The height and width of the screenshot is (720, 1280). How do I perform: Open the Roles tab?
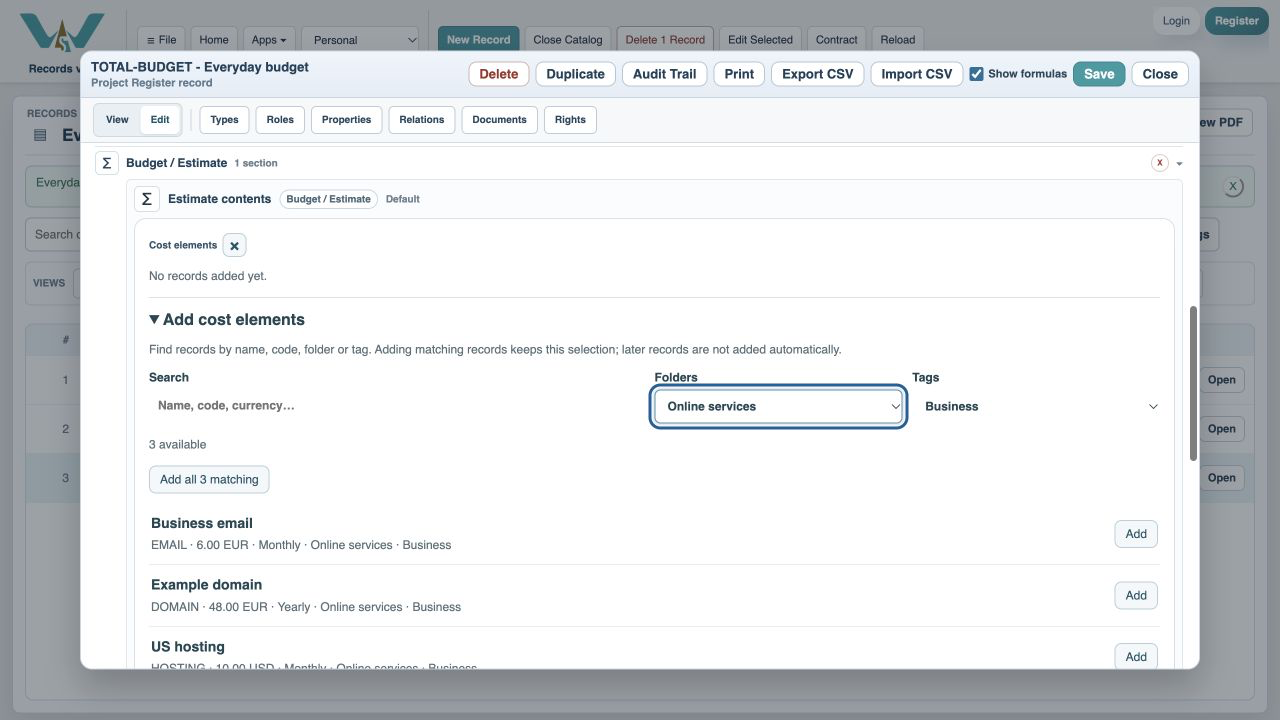coord(280,120)
